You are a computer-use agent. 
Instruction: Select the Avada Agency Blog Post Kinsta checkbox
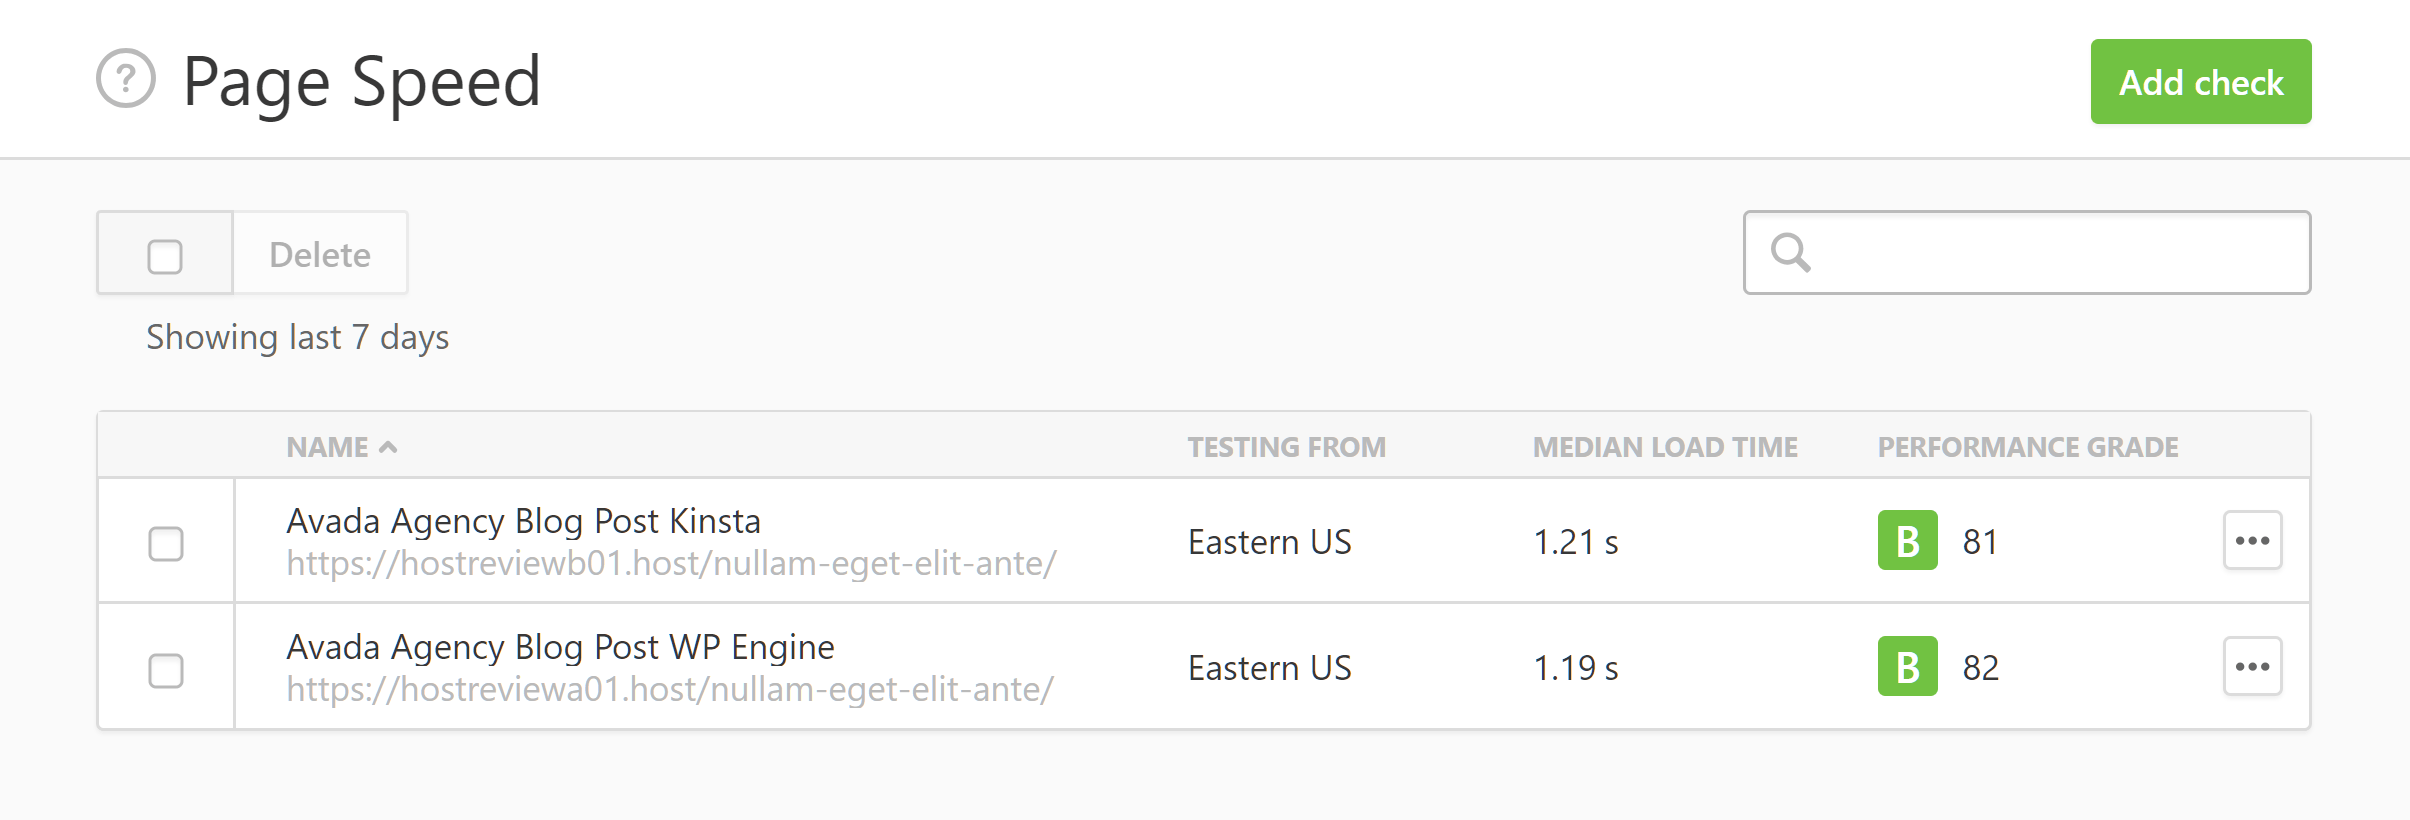tap(166, 544)
